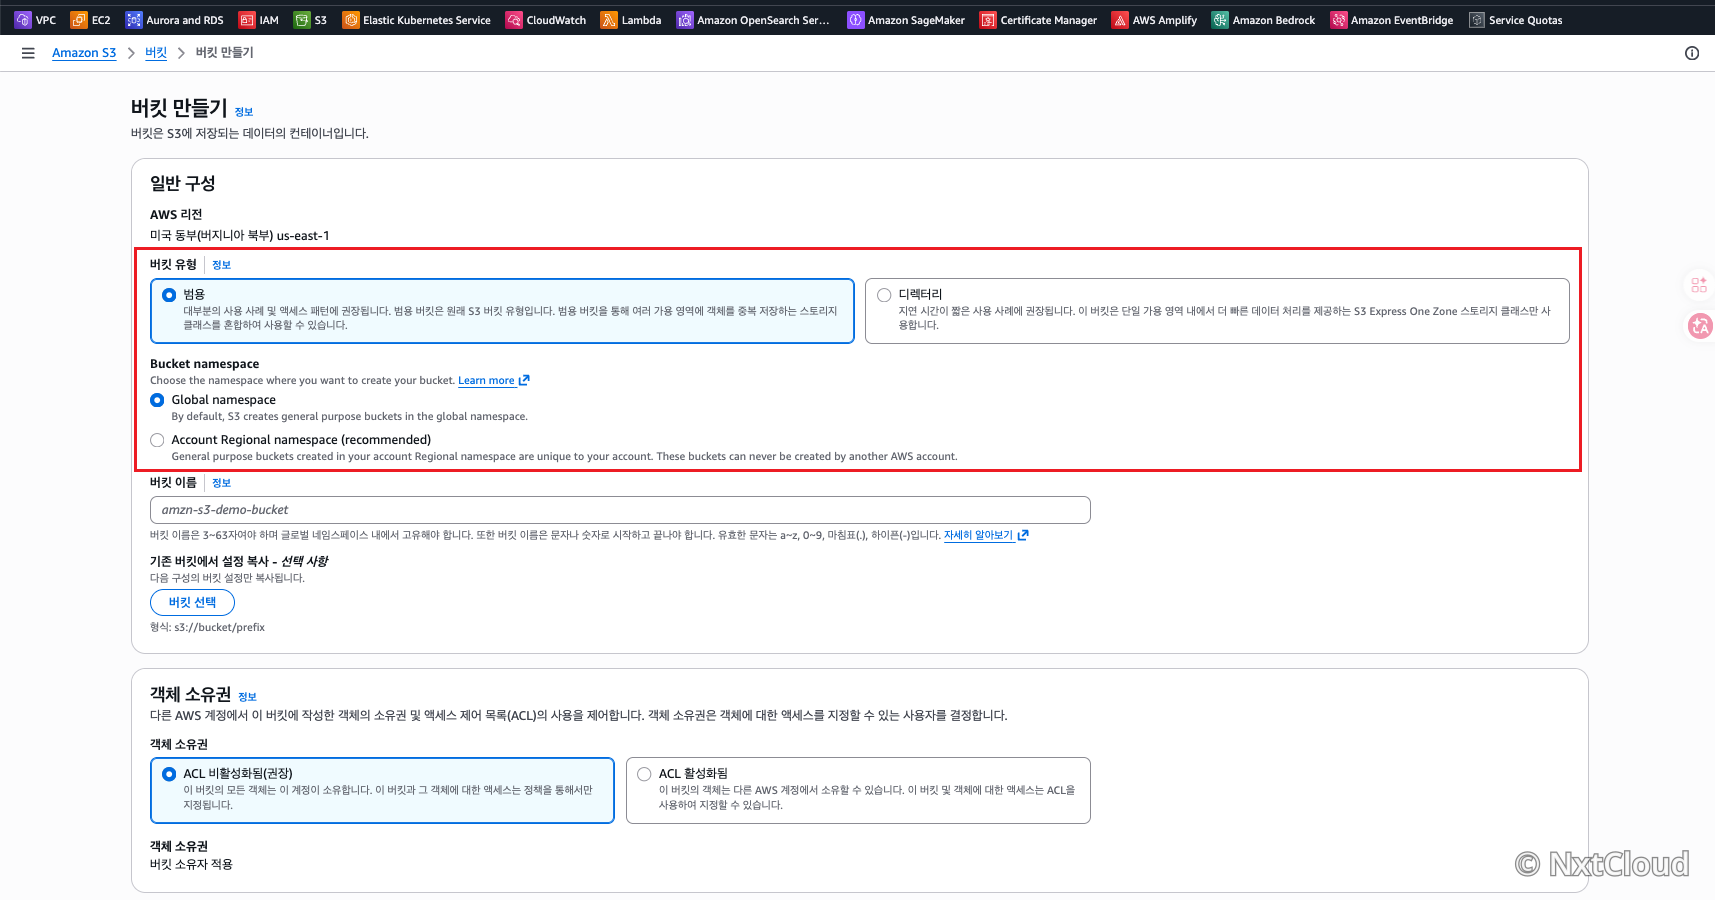
Task: Open the Amazon Bedrock icon
Action: coord(1220,20)
